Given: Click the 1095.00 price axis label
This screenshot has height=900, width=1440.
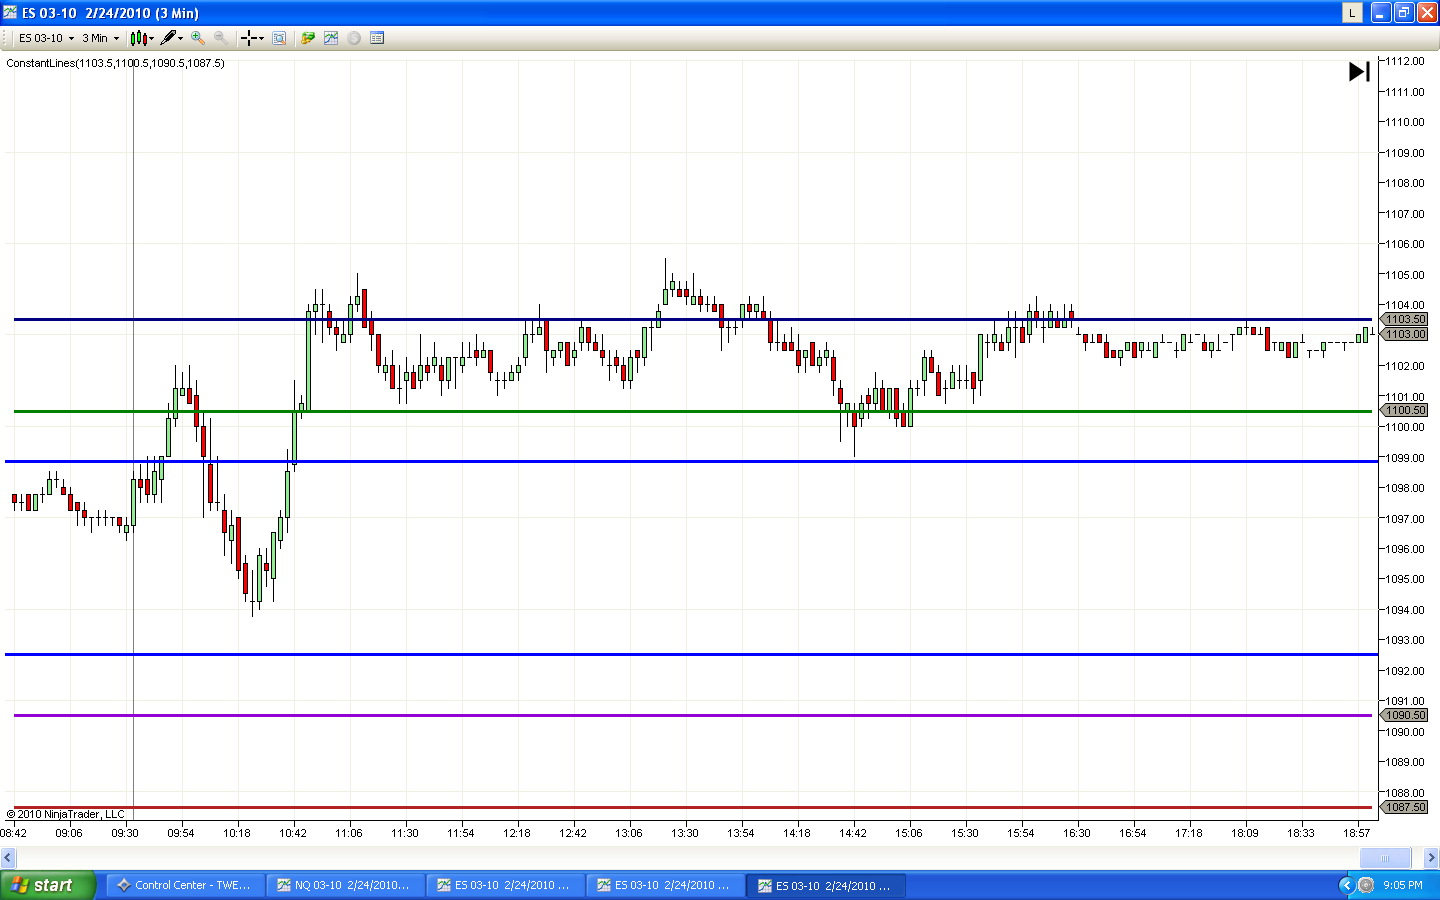Looking at the screenshot, I should tap(1405, 579).
